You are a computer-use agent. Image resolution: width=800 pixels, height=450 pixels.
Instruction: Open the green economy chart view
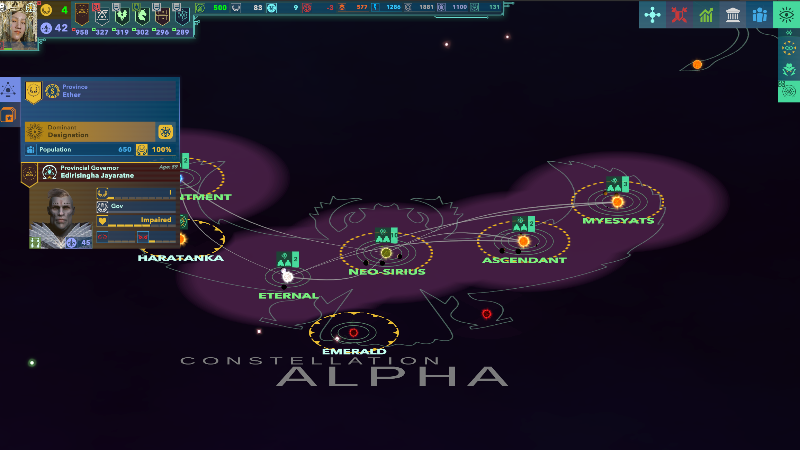pyautogui.click(x=706, y=15)
